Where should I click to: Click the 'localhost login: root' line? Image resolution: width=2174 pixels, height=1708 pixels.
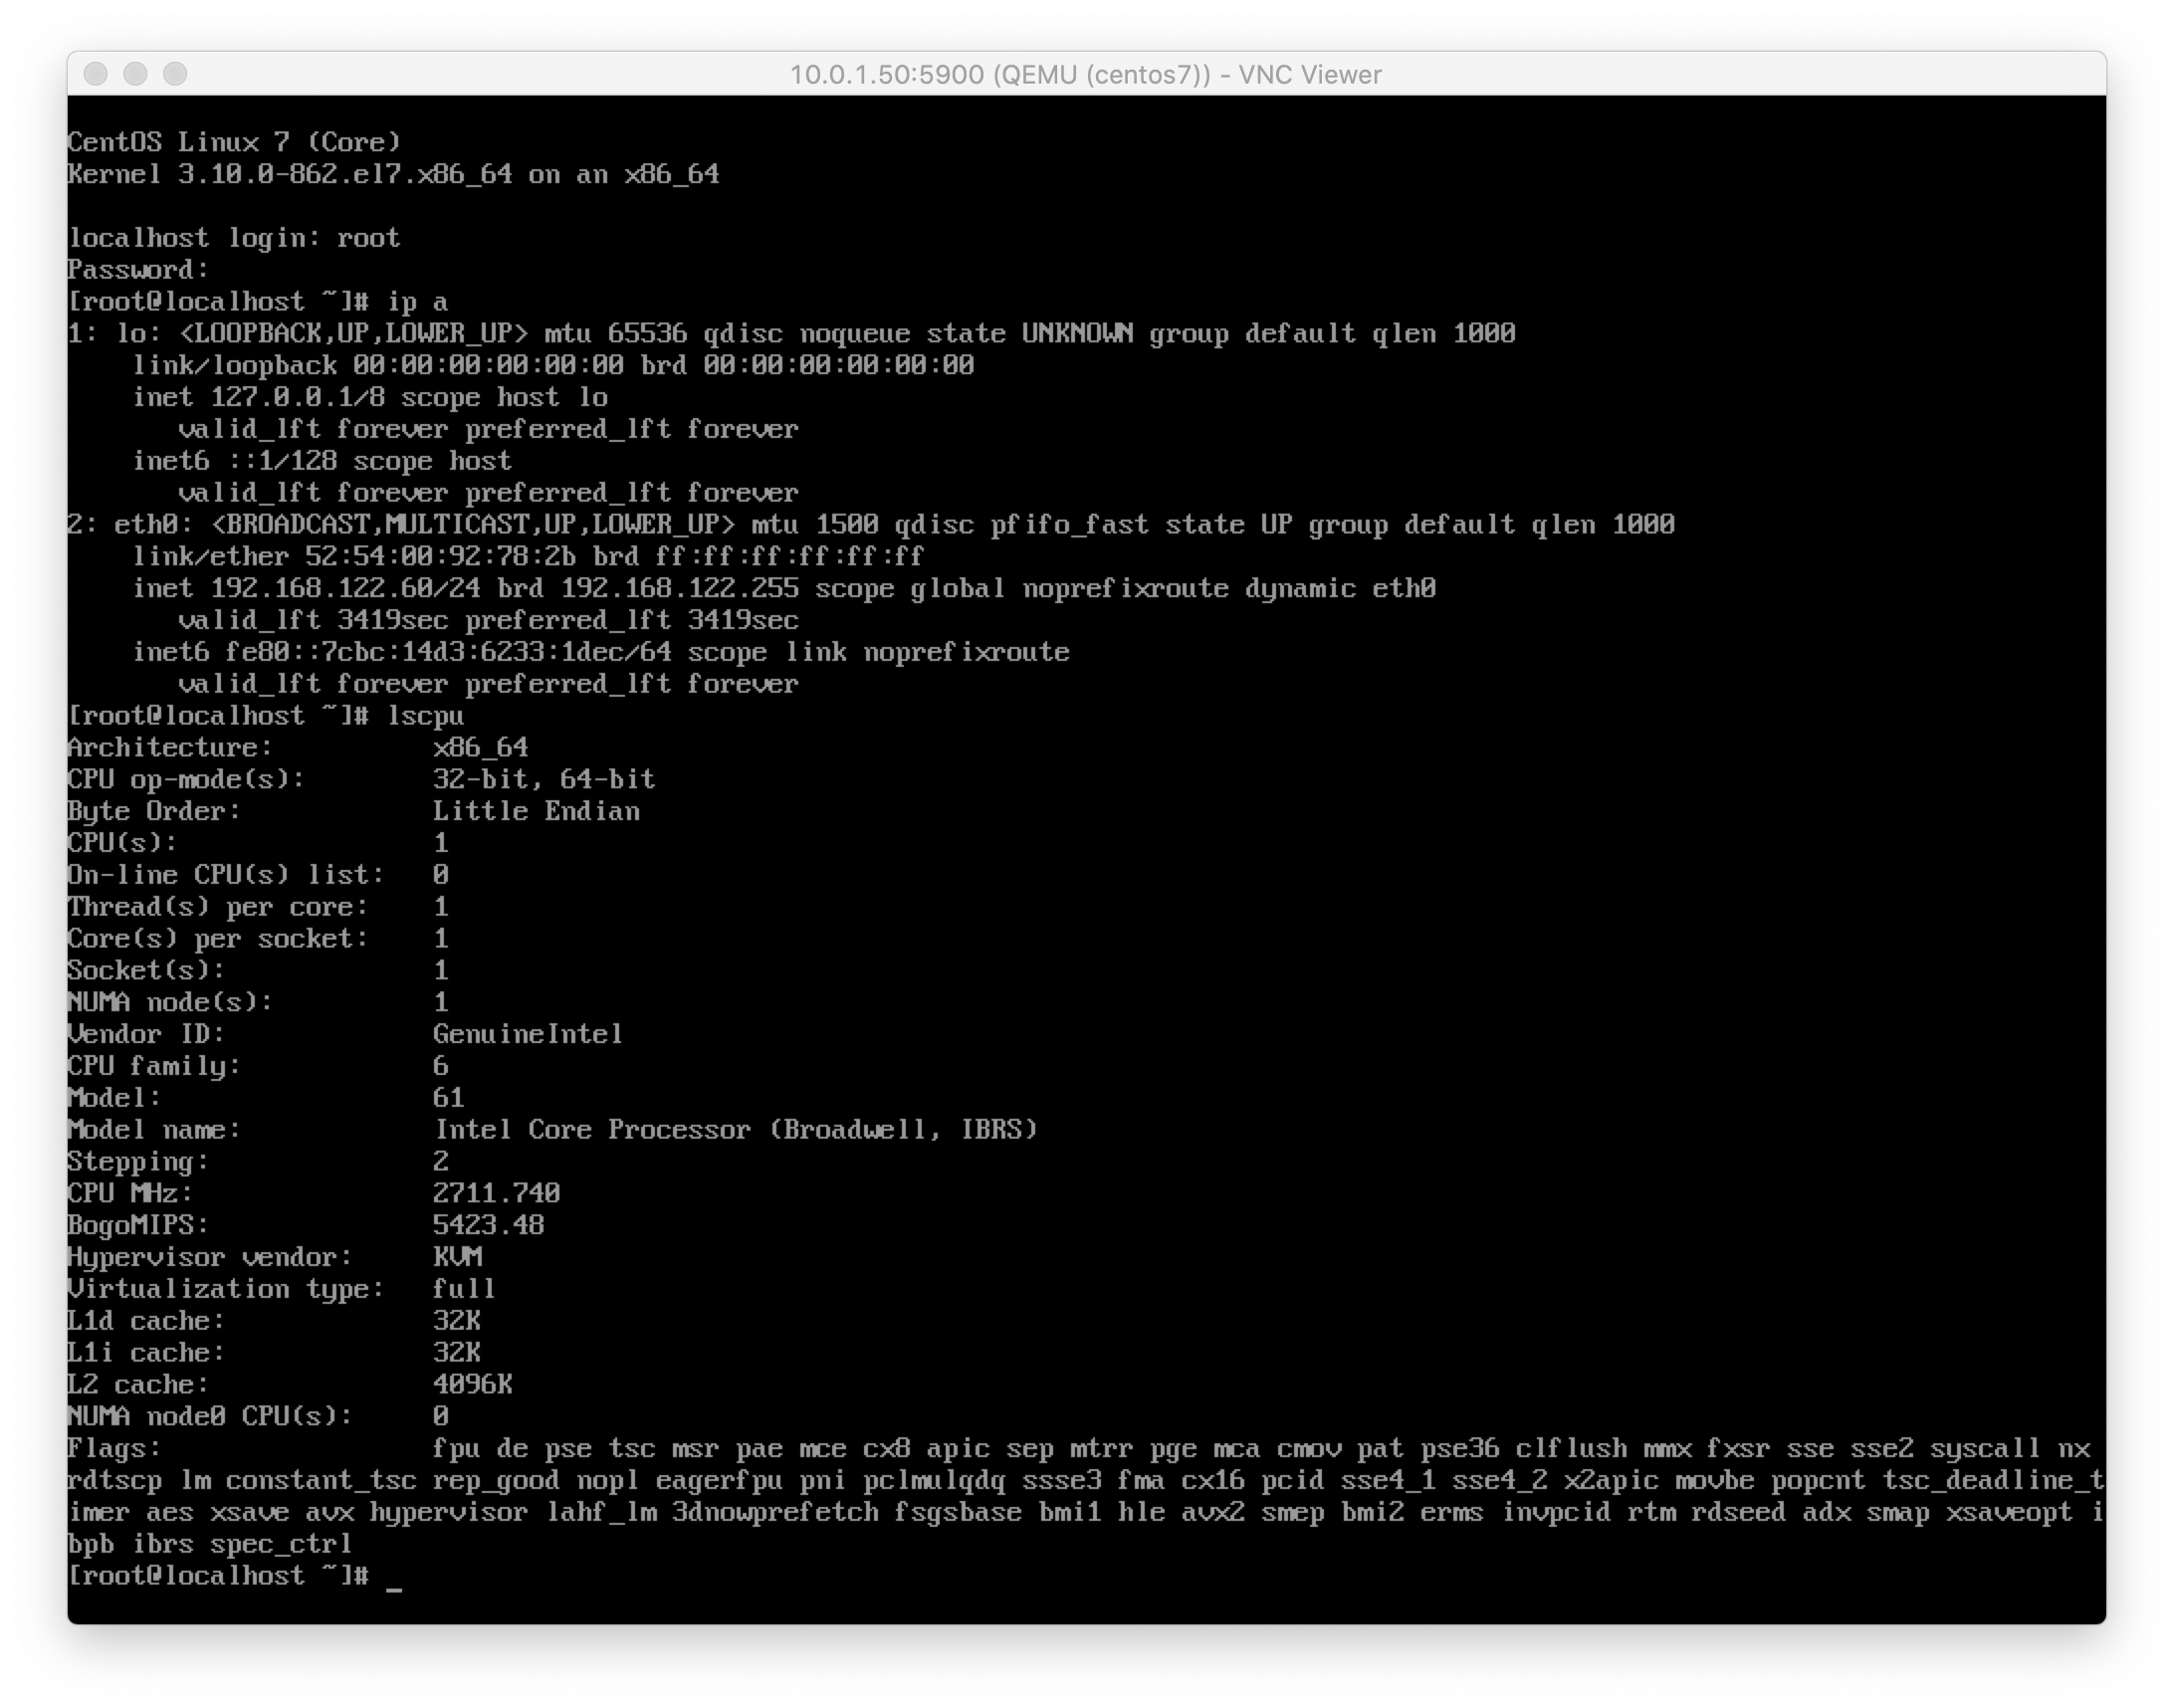[x=234, y=239]
